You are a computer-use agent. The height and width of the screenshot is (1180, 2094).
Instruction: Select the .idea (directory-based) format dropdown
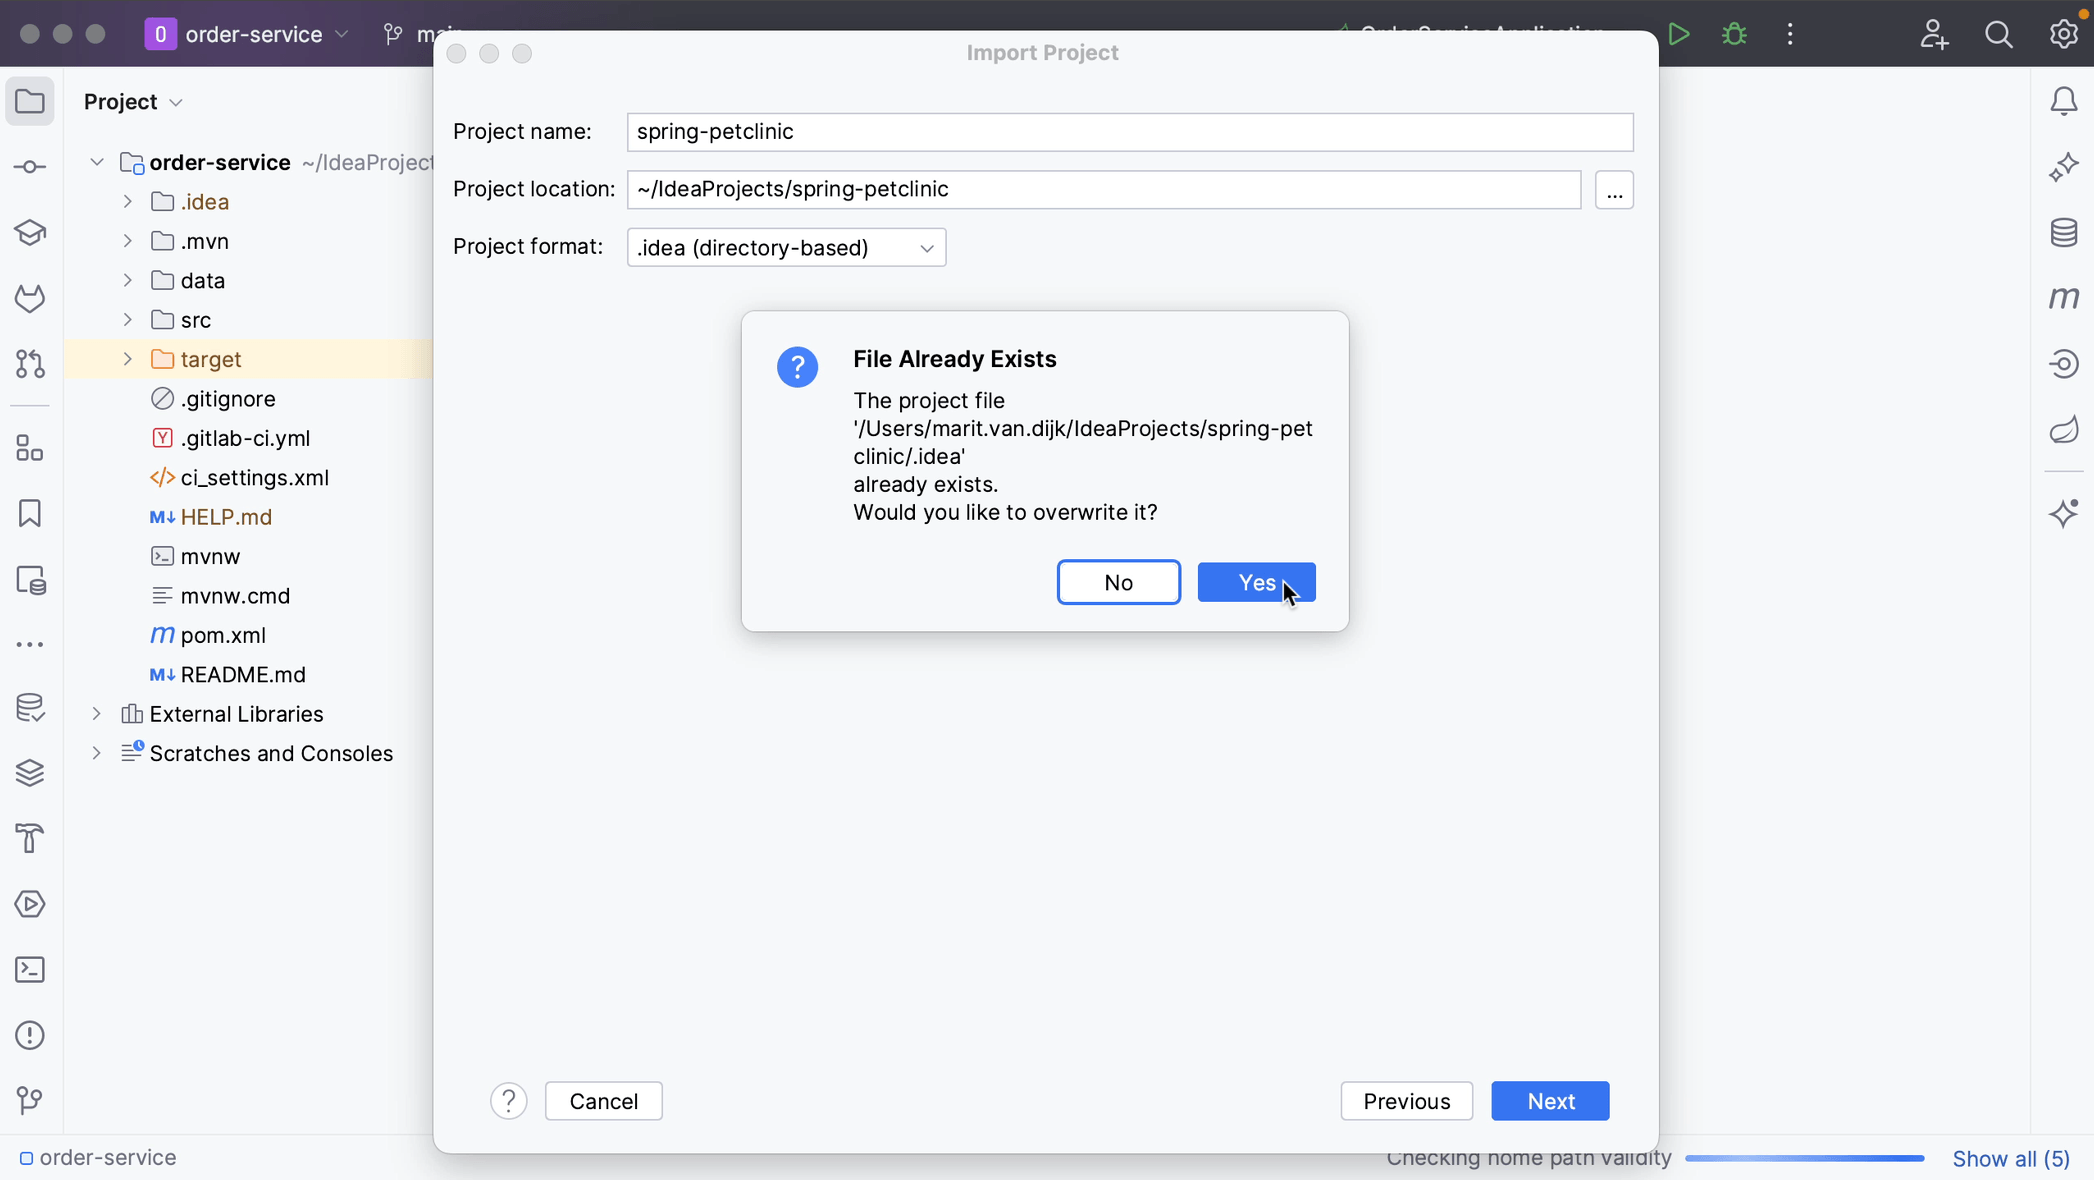[785, 248]
